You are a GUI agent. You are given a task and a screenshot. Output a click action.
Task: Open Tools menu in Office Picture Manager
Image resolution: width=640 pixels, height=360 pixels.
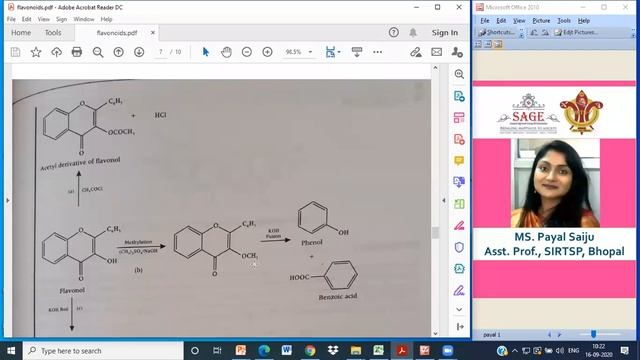coord(564,20)
